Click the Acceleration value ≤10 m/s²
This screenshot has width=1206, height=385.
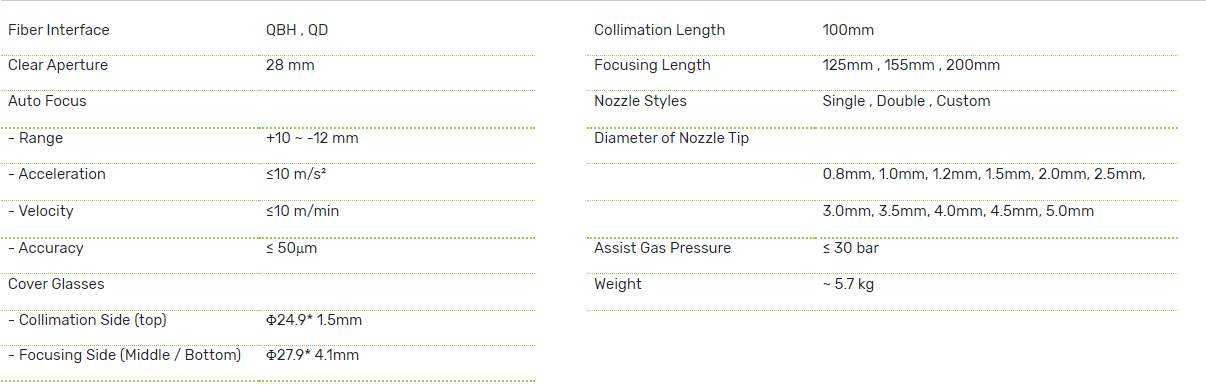coord(296,174)
